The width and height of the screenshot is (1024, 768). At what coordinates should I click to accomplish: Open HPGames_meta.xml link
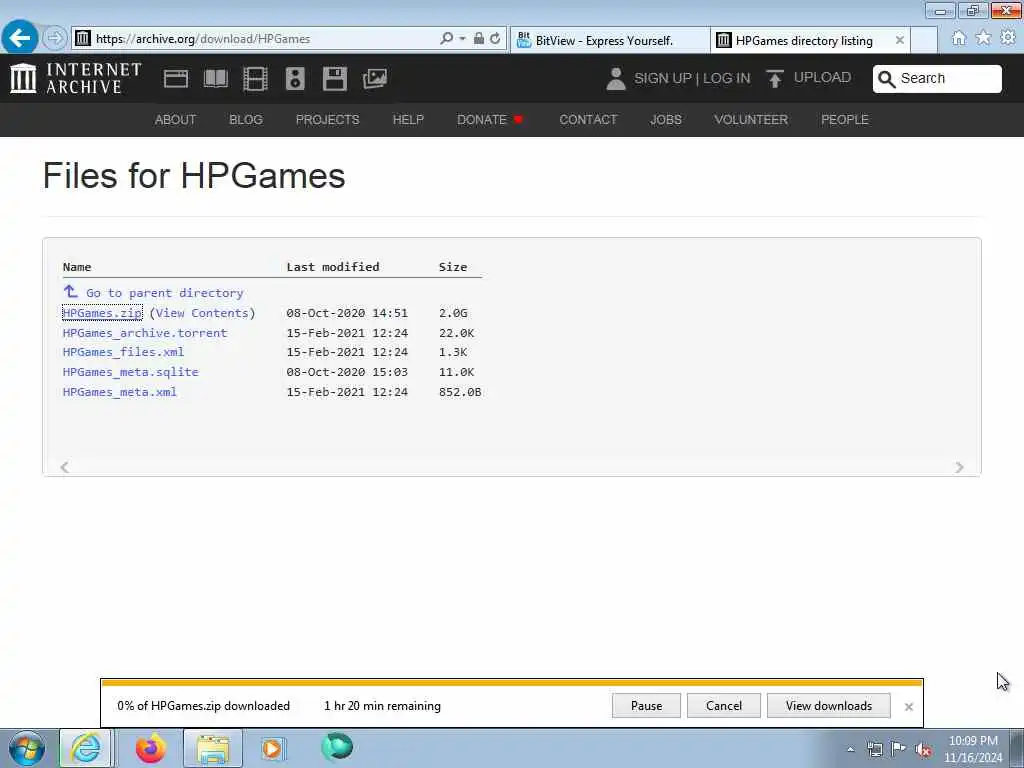[120, 392]
